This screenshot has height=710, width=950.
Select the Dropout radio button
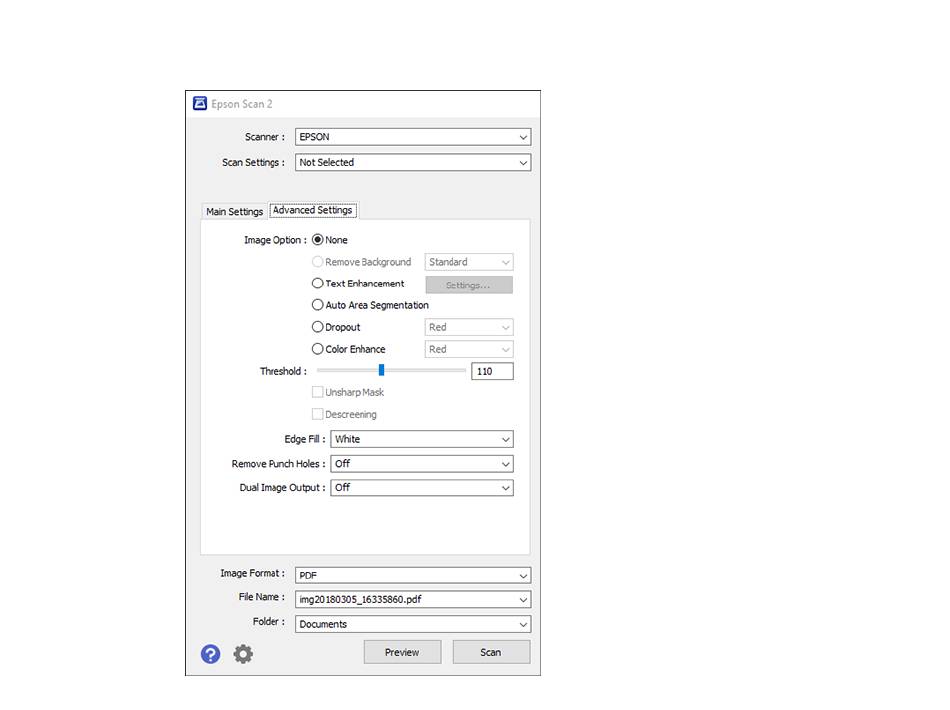point(317,327)
